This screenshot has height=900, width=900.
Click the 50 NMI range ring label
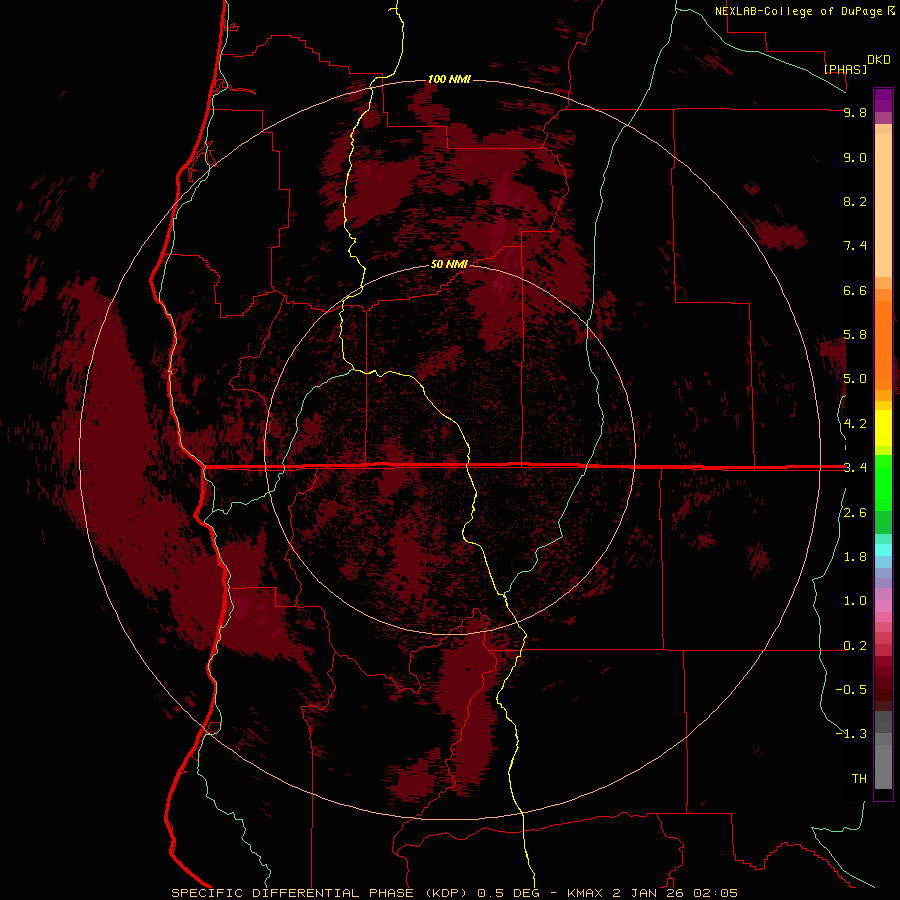tap(449, 264)
